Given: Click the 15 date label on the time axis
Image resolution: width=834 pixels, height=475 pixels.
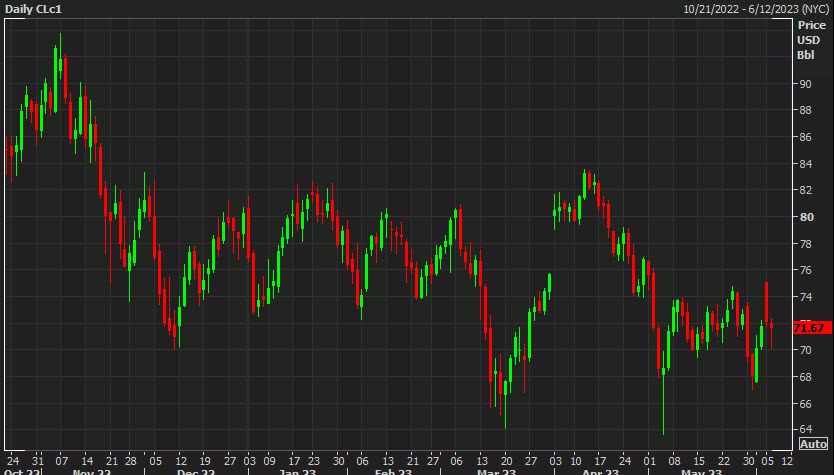Looking at the screenshot, I should point(699,461).
